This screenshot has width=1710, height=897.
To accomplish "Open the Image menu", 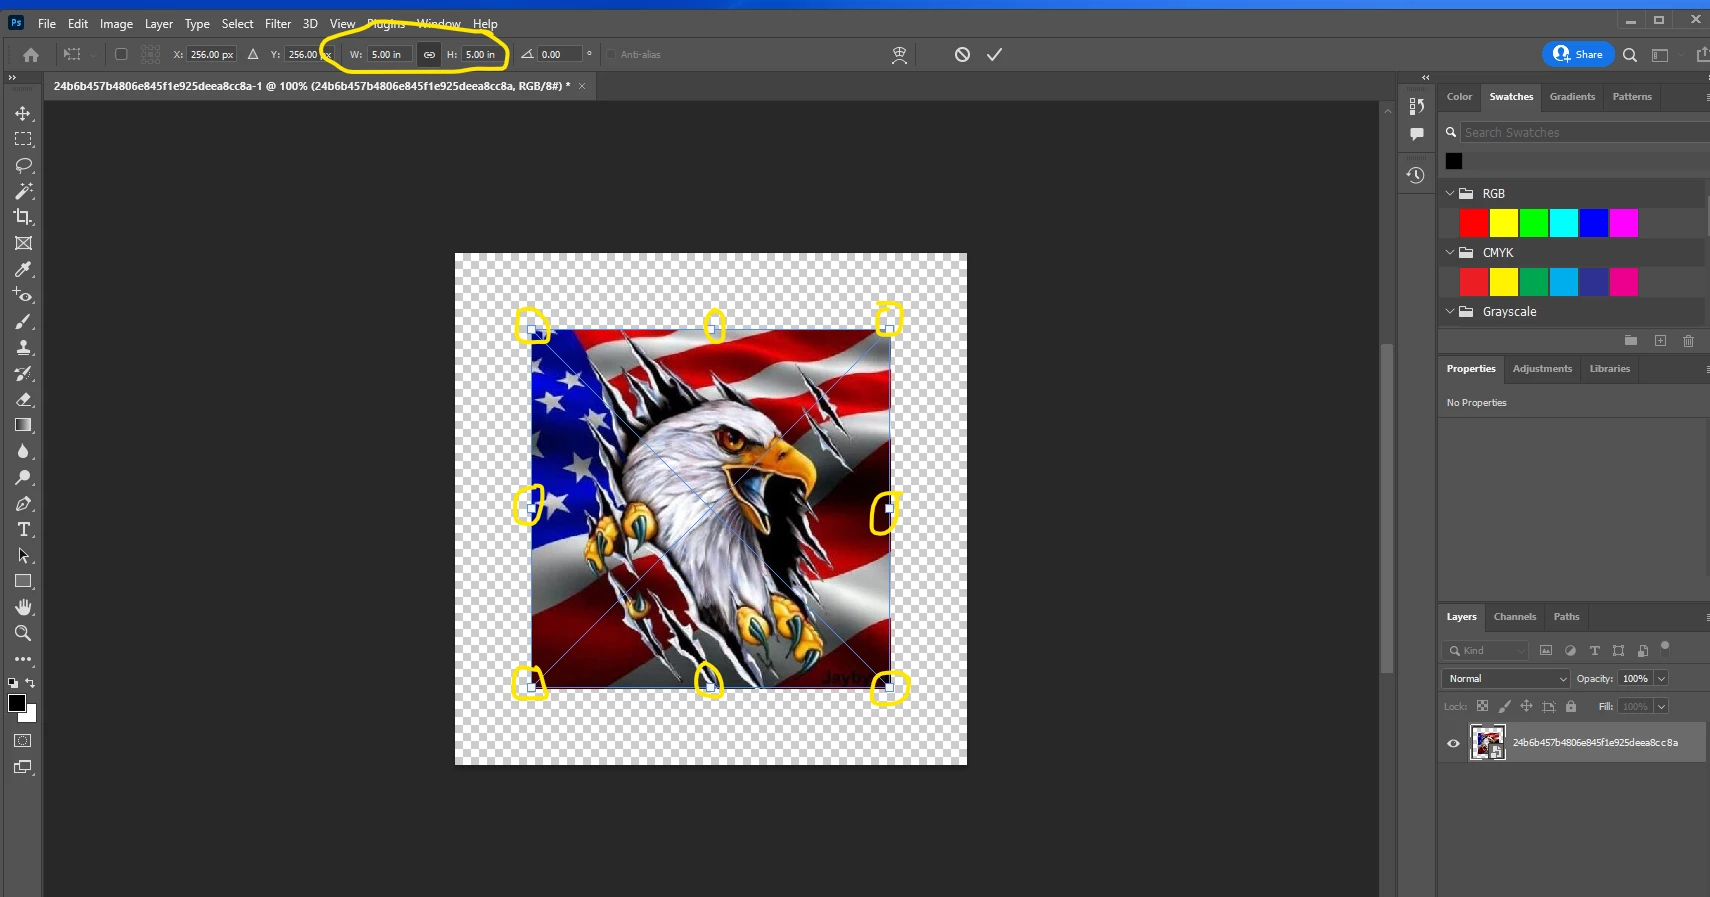I will coord(116,23).
